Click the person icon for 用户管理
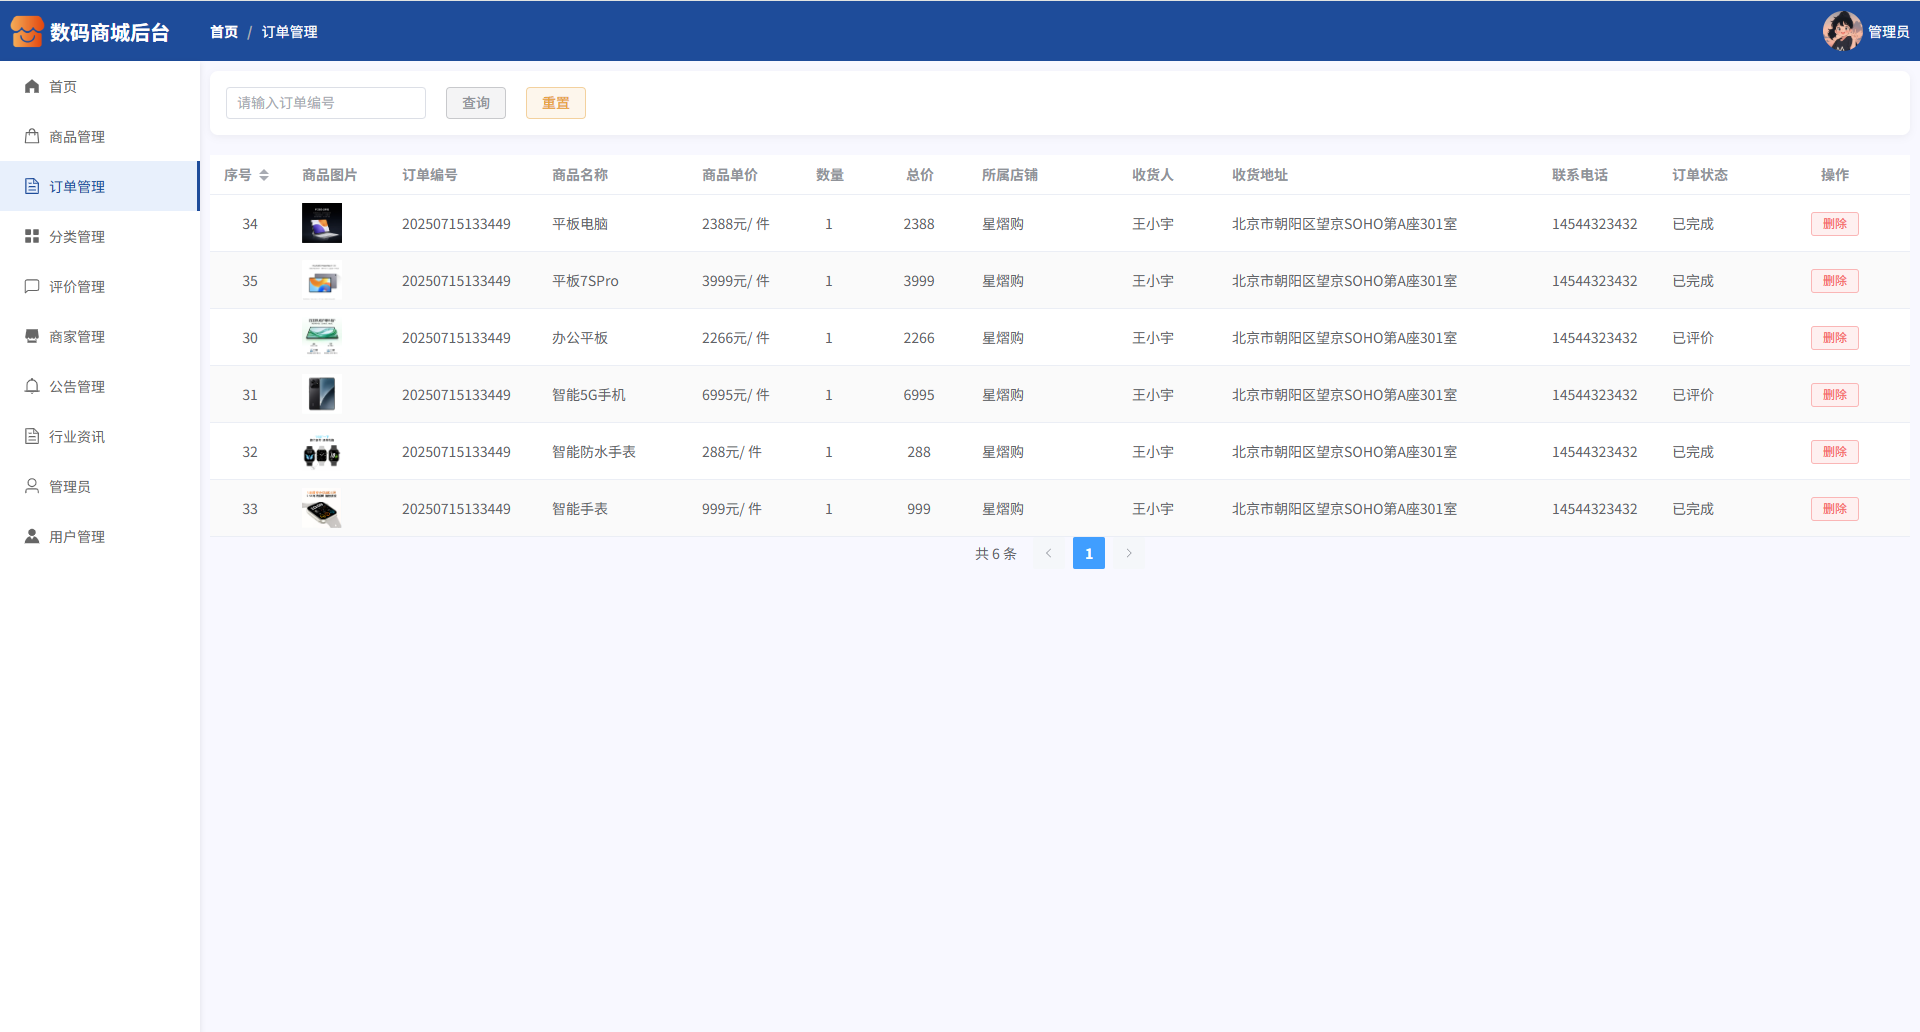The width and height of the screenshot is (1920, 1032). [x=32, y=537]
